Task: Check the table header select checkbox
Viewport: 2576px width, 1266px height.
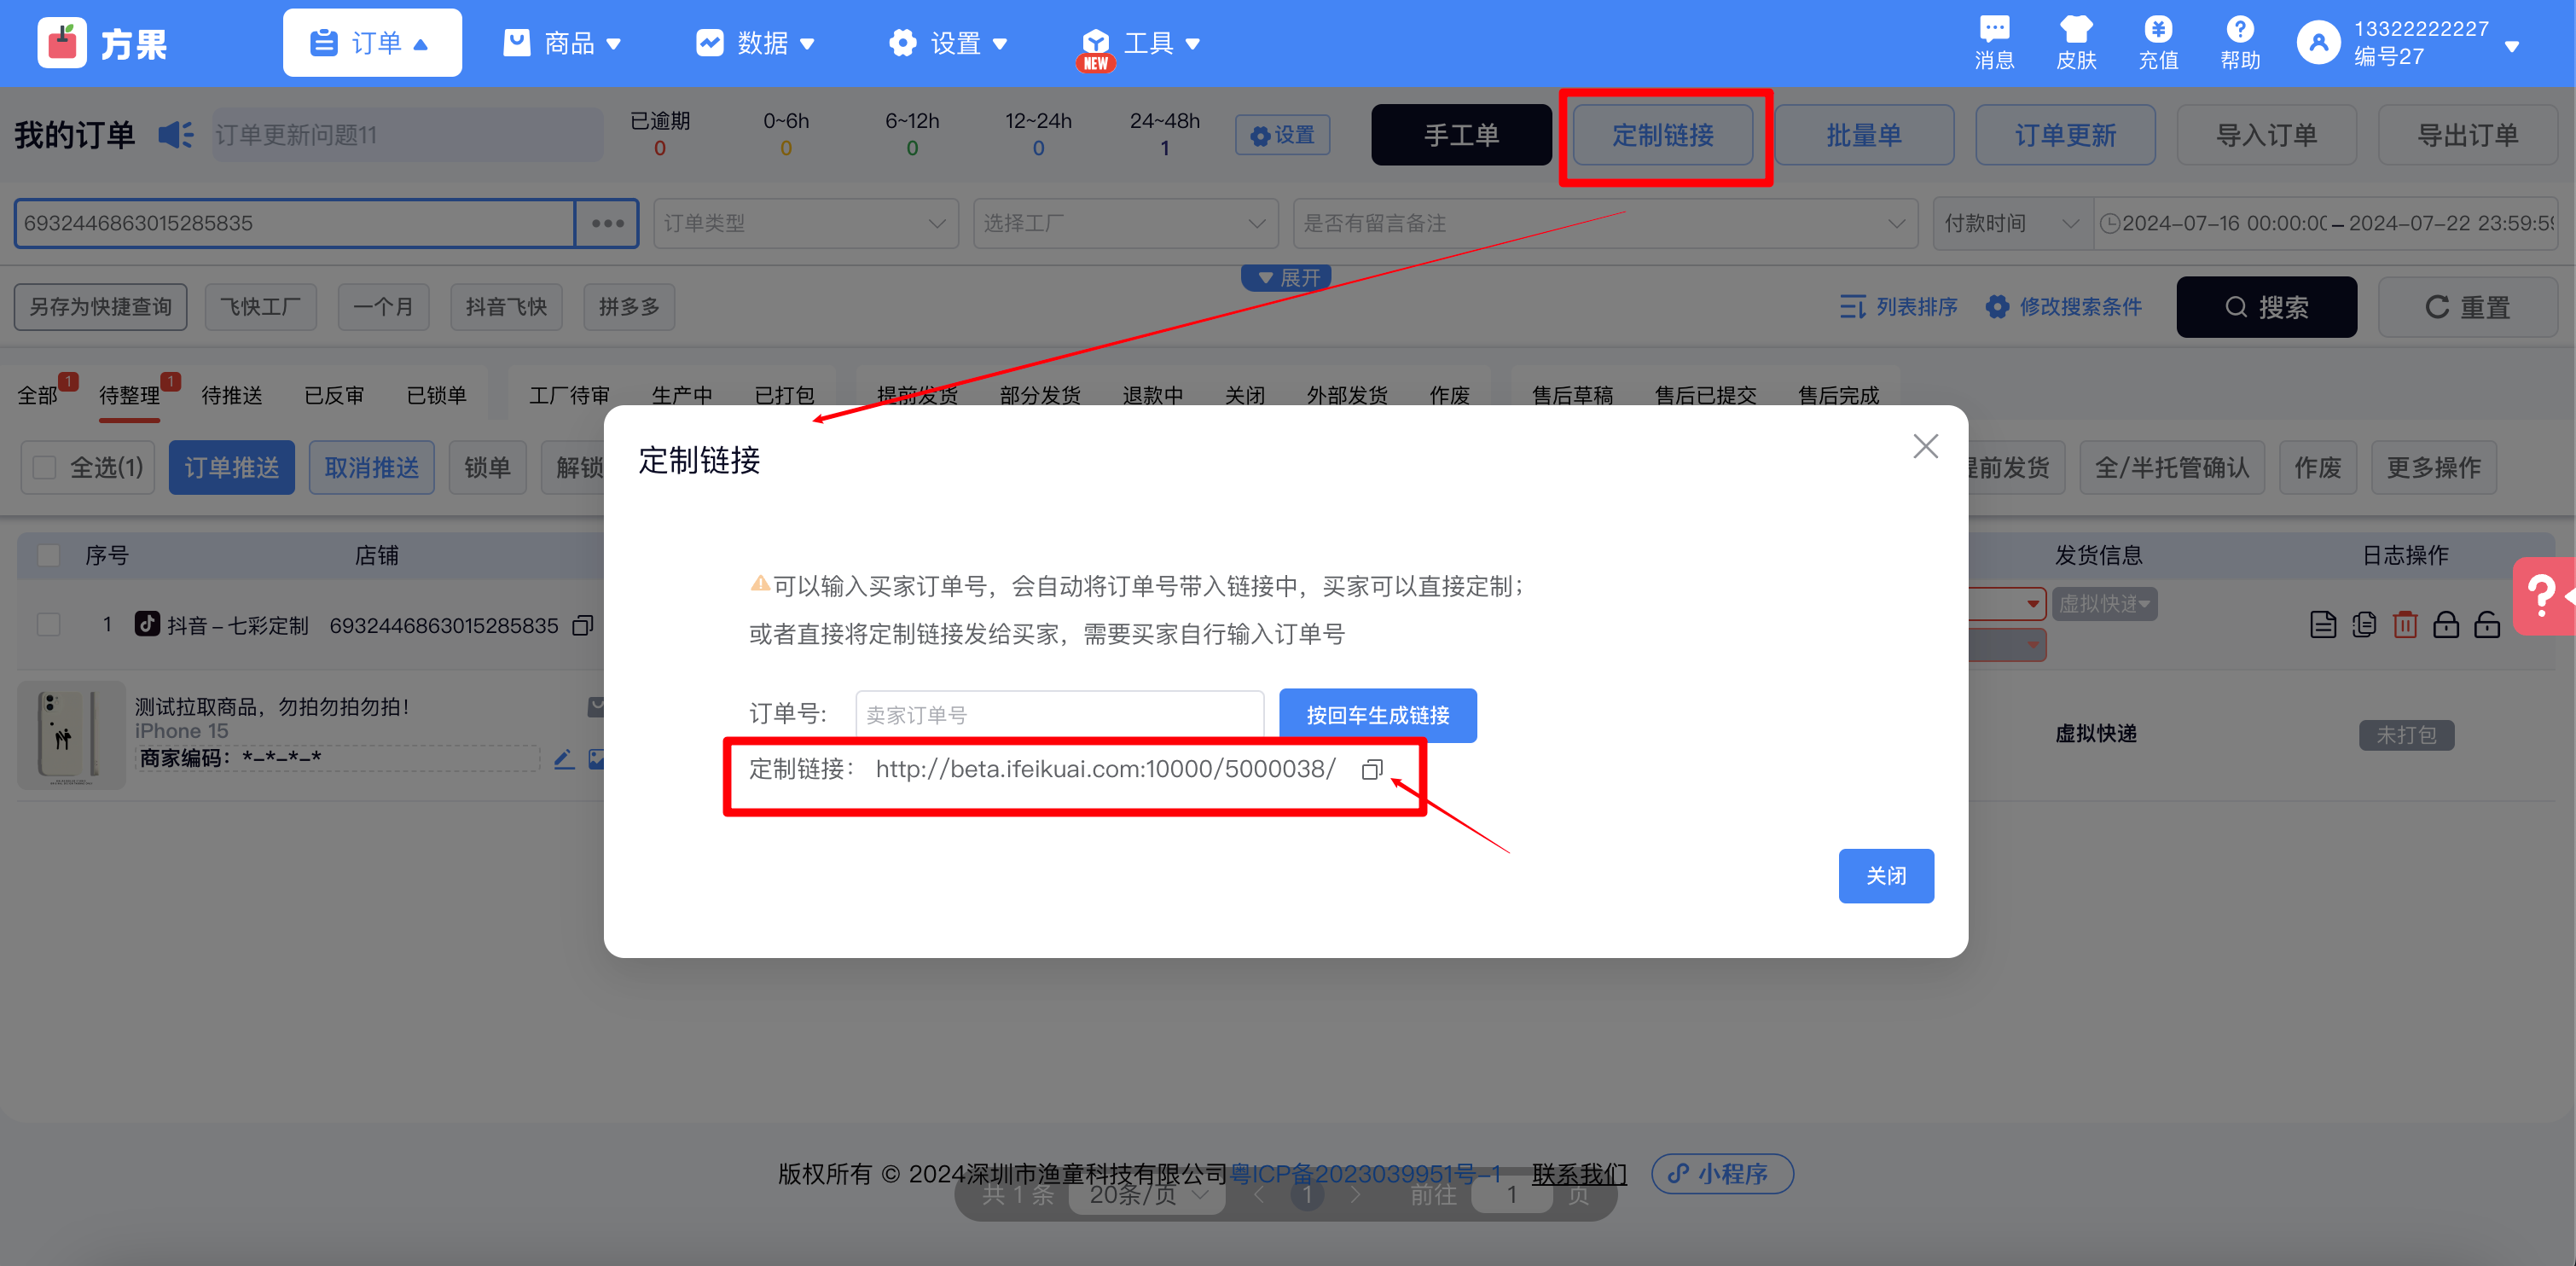Action: pos(48,555)
